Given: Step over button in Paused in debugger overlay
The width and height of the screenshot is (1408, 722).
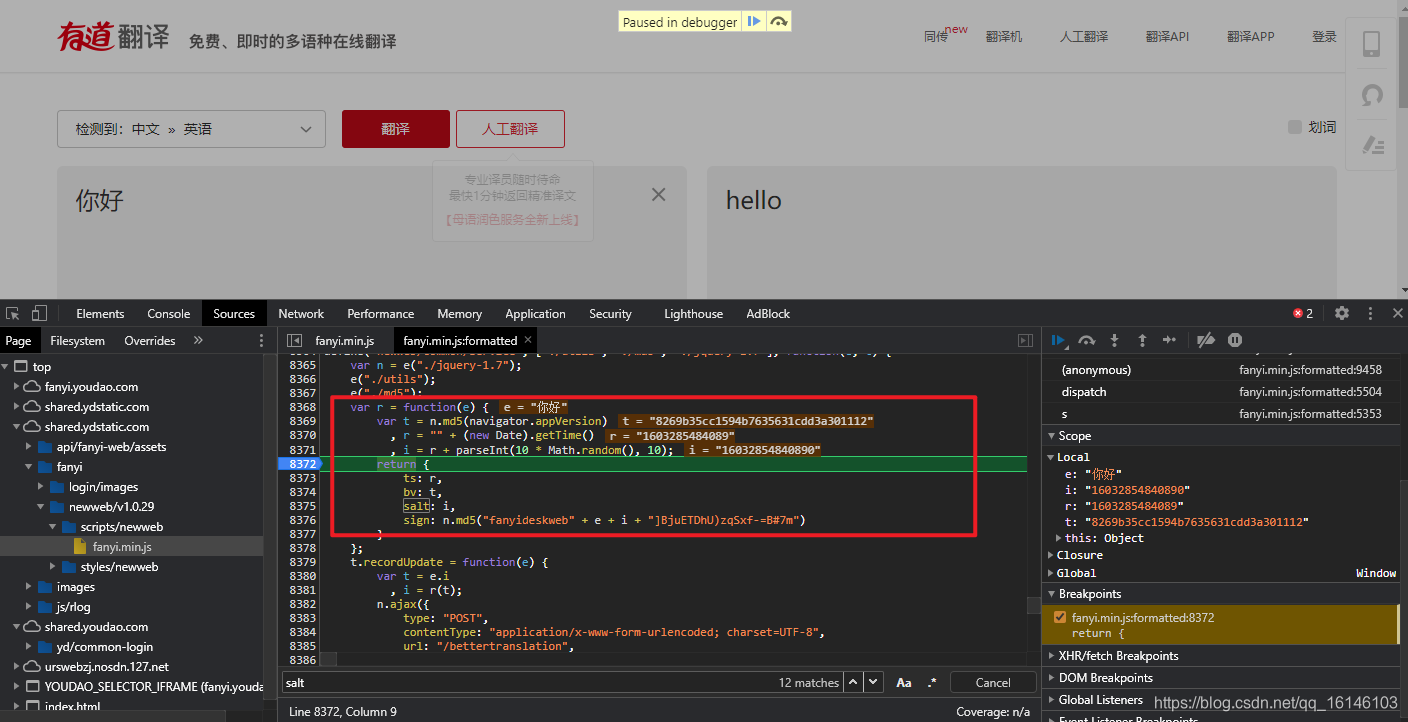Looking at the screenshot, I should click(x=779, y=21).
